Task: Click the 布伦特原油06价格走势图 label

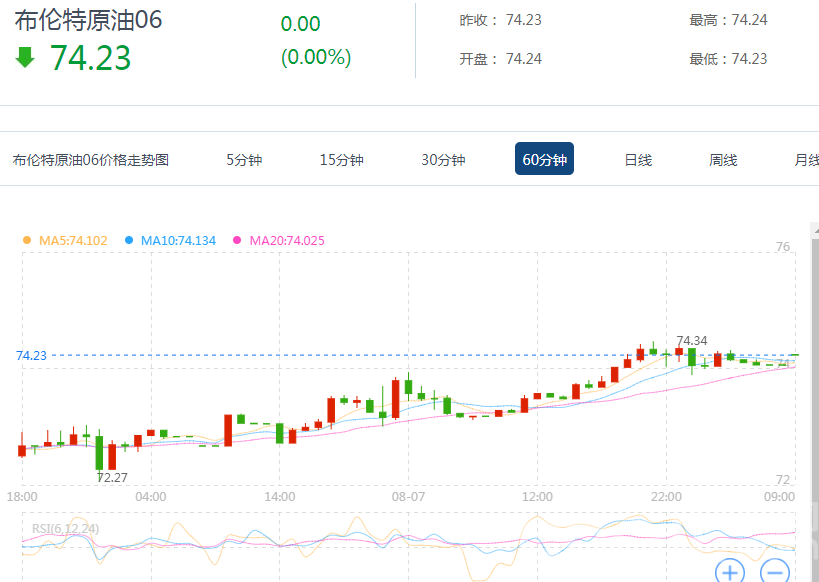Action: pyautogui.click(x=91, y=159)
